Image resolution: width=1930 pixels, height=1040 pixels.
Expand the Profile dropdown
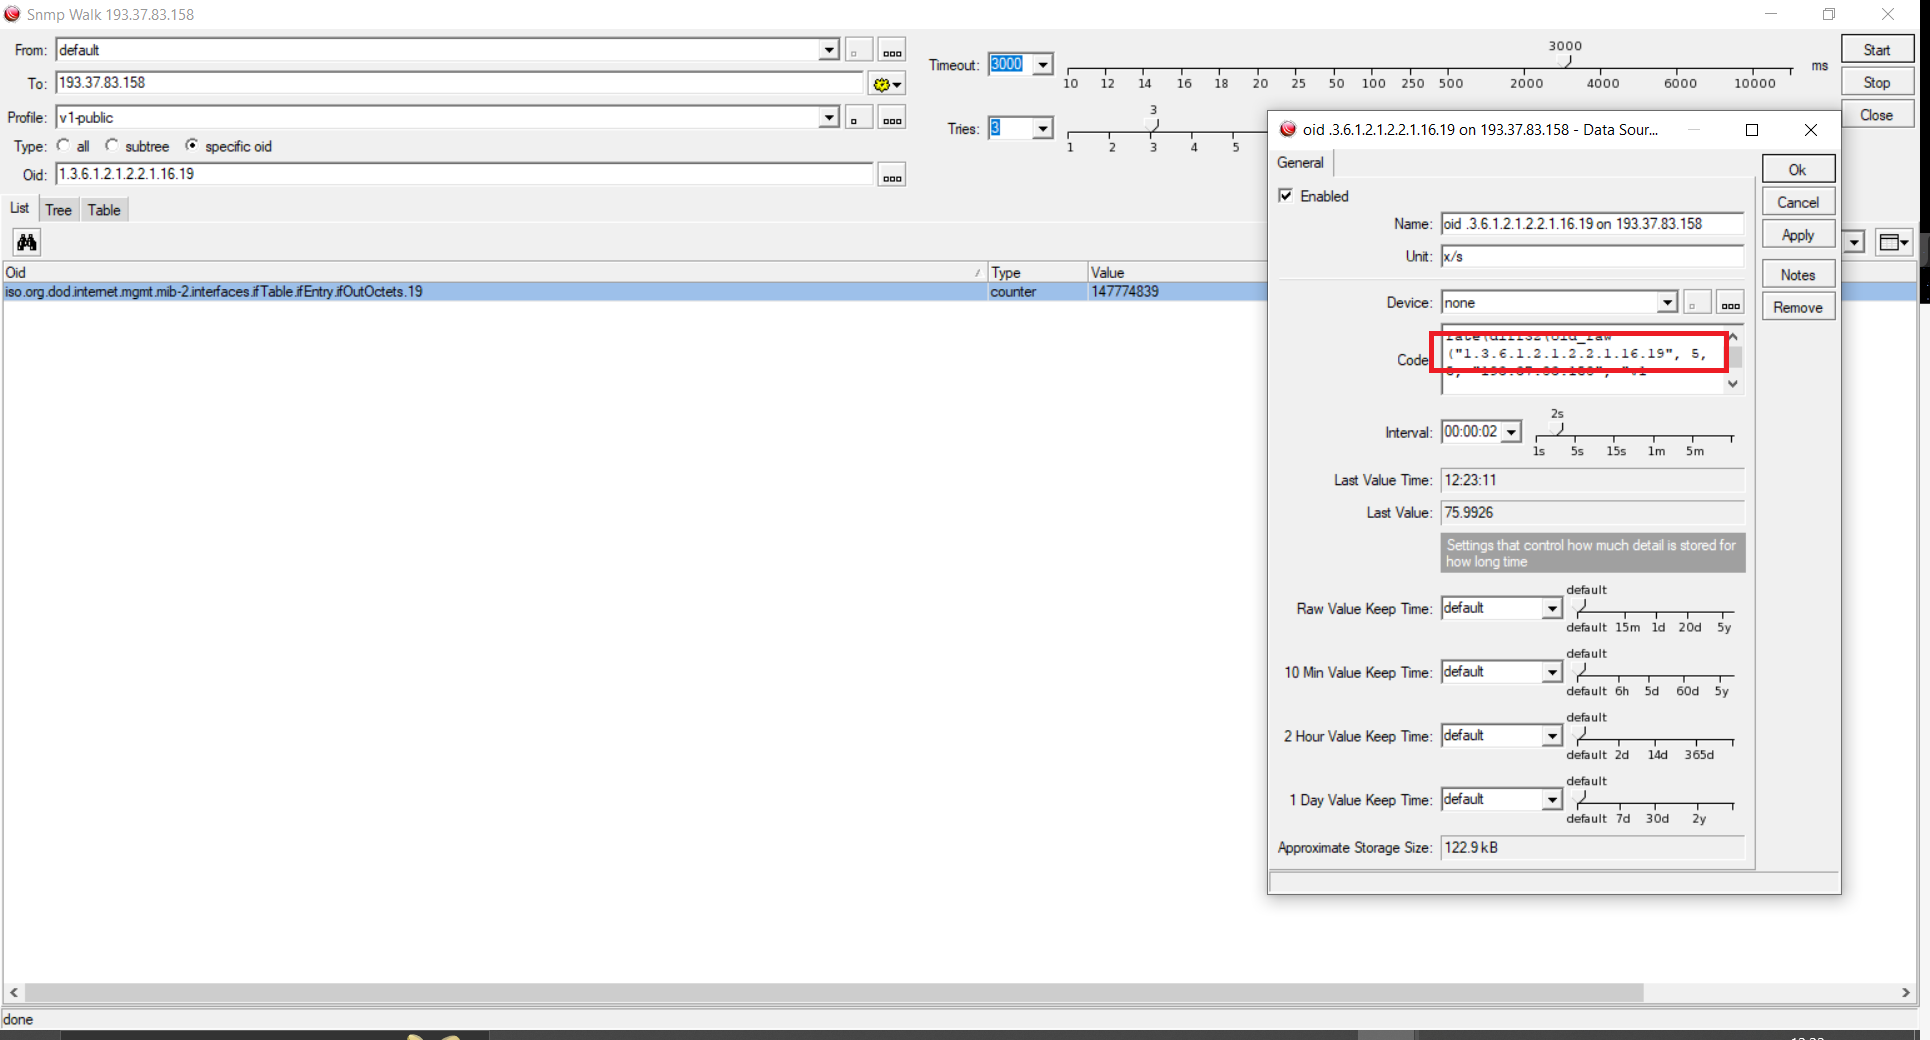(828, 117)
